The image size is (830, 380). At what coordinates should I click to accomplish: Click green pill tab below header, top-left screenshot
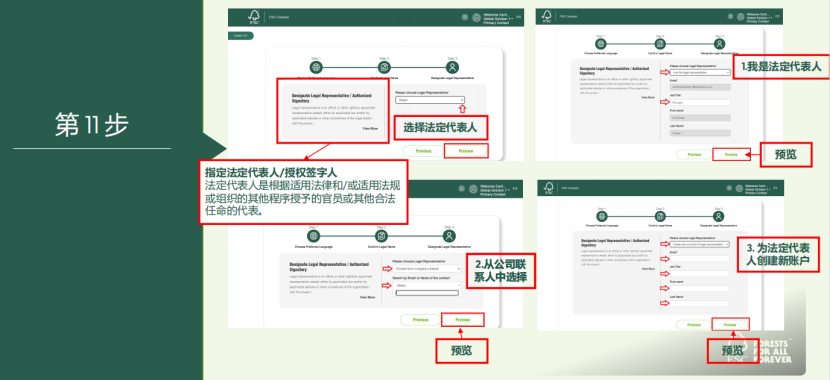[x=241, y=36]
